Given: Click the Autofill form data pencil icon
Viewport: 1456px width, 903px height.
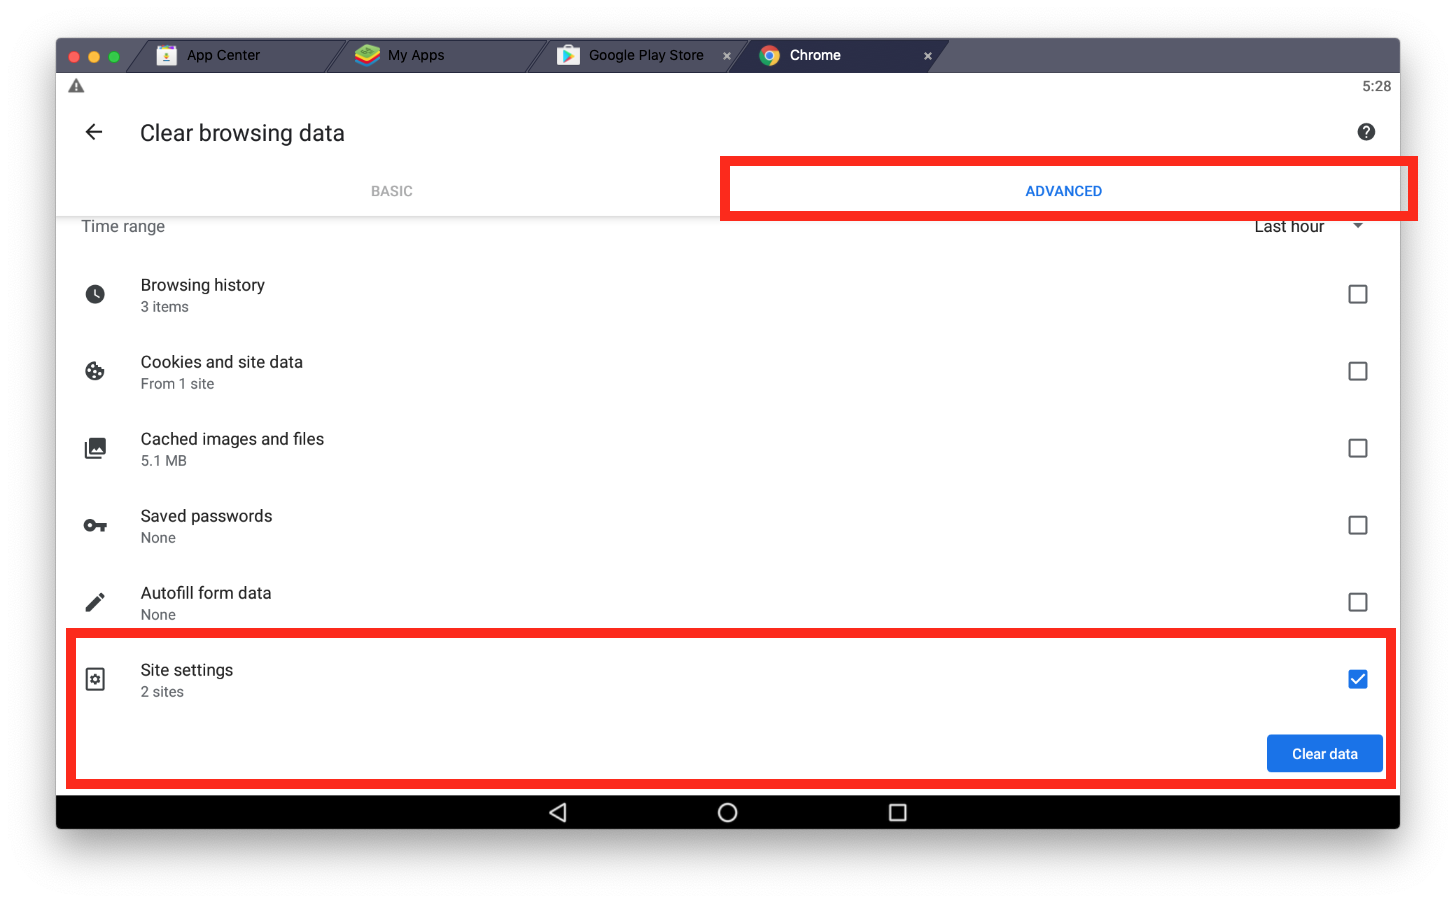Looking at the screenshot, I should click(95, 602).
